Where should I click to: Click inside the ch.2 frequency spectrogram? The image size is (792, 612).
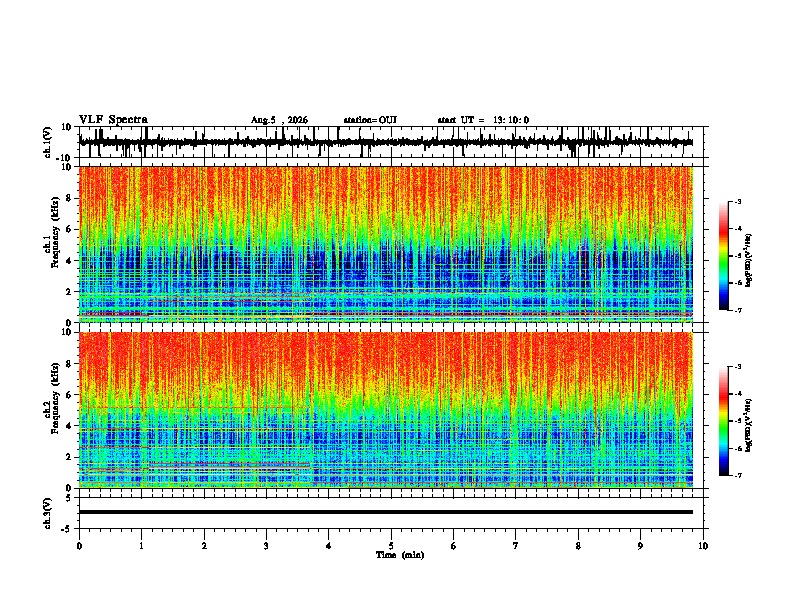[385, 410]
